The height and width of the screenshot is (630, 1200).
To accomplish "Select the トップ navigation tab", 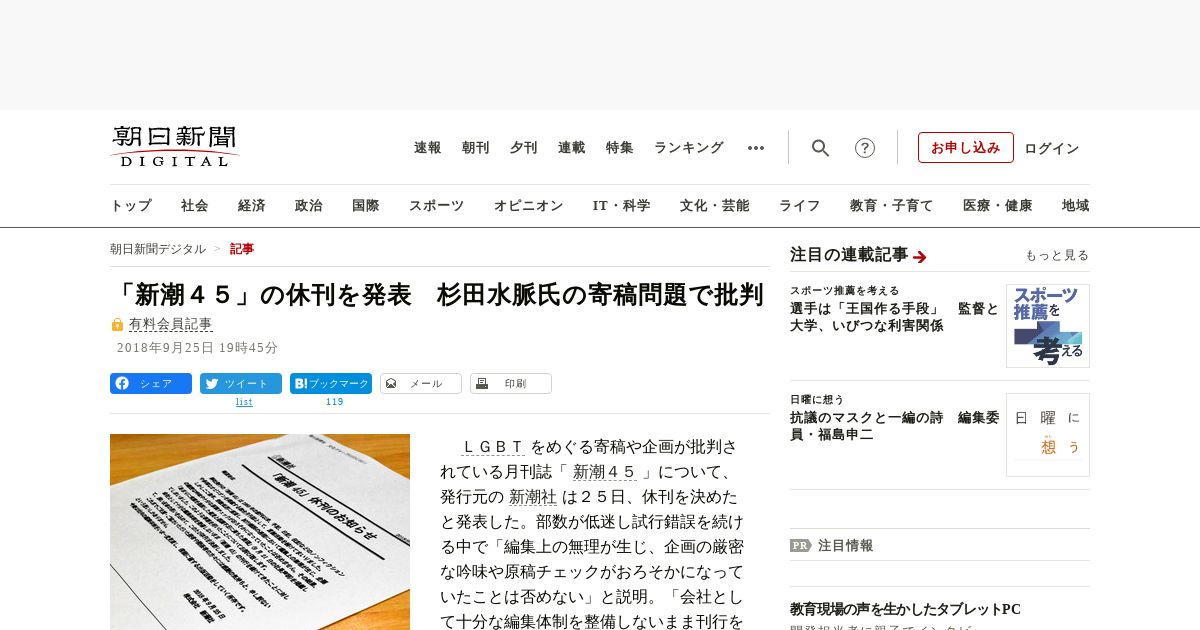I will click(x=131, y=206).
